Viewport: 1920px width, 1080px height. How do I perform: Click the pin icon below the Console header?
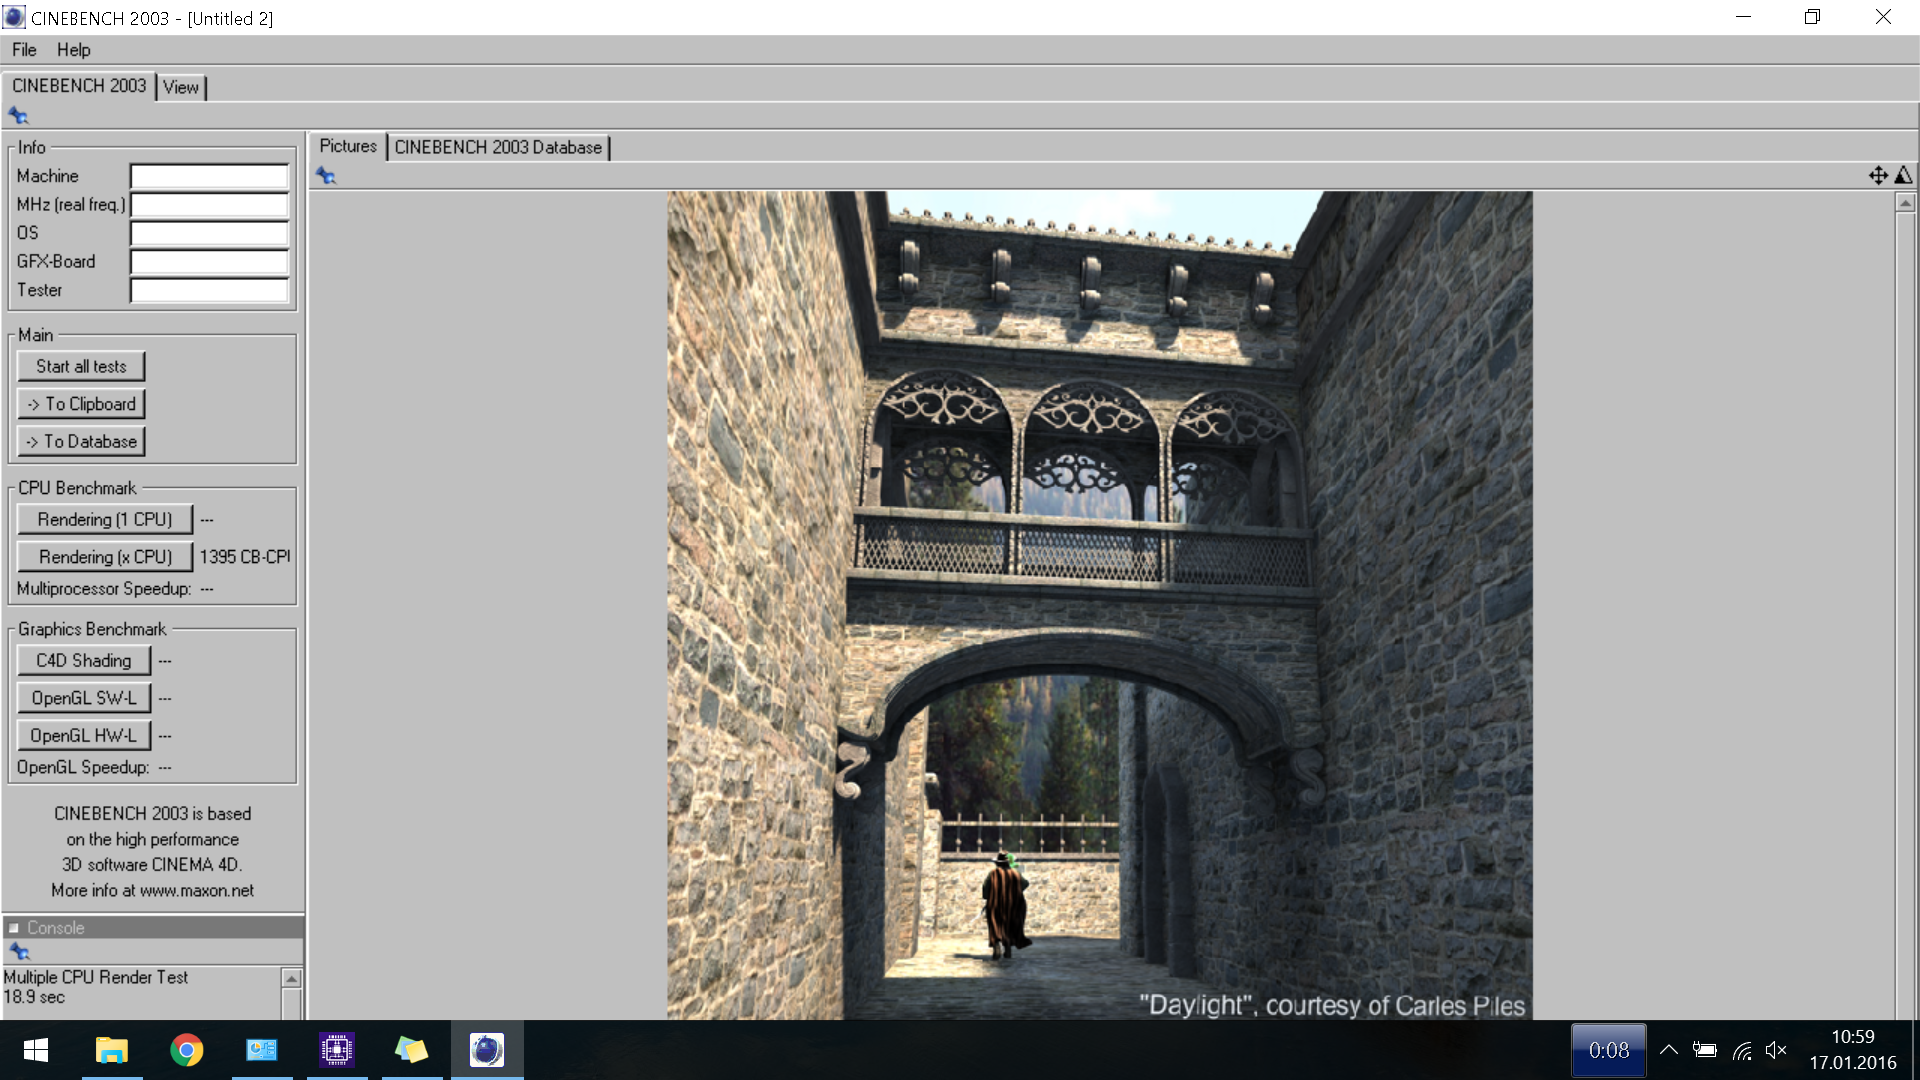tap(19, 951)
